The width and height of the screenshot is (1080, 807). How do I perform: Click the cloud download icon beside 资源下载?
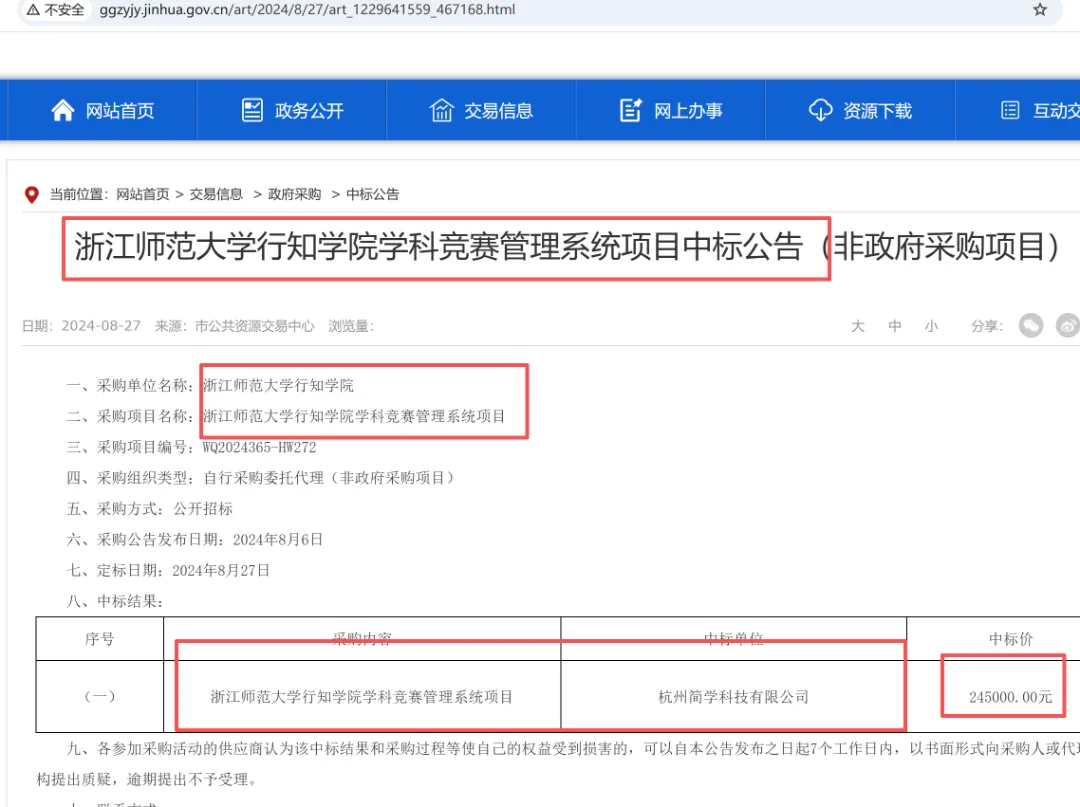(820, 110)
